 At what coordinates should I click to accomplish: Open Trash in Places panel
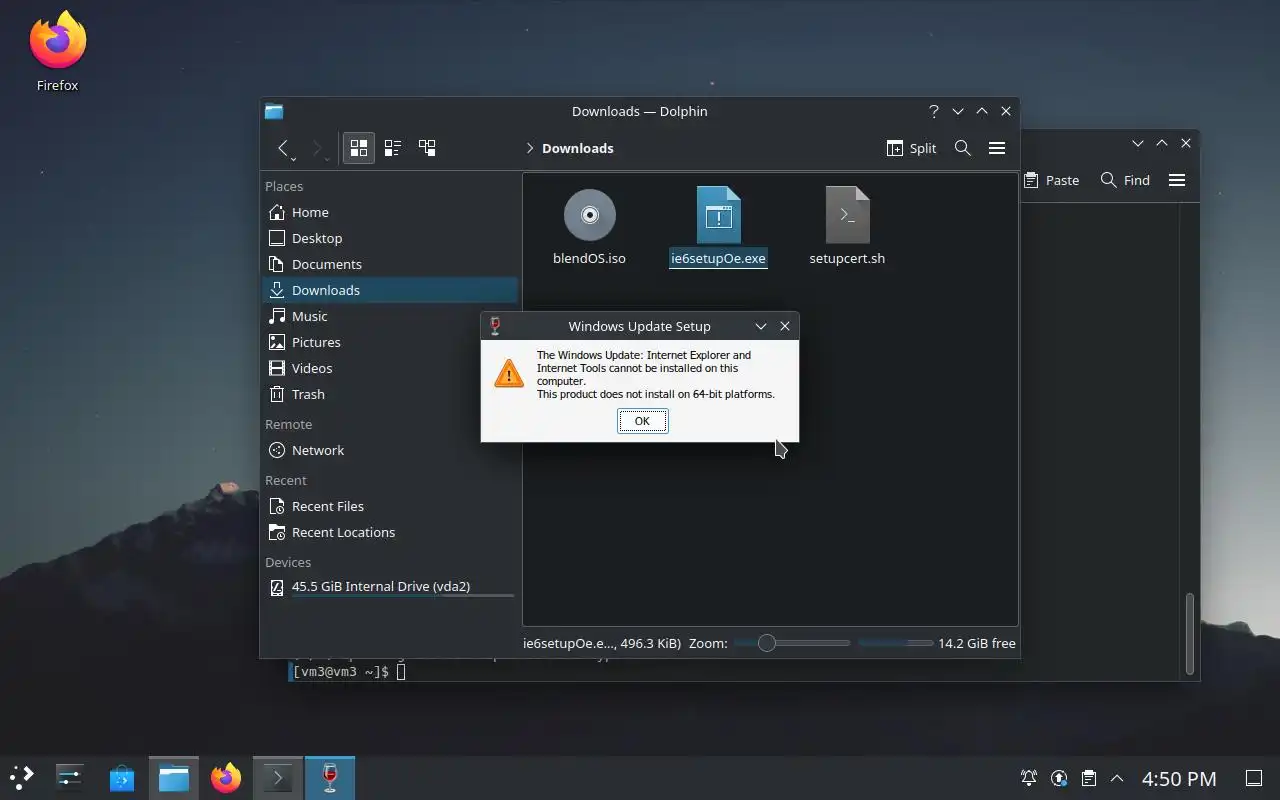coord(390,394)
